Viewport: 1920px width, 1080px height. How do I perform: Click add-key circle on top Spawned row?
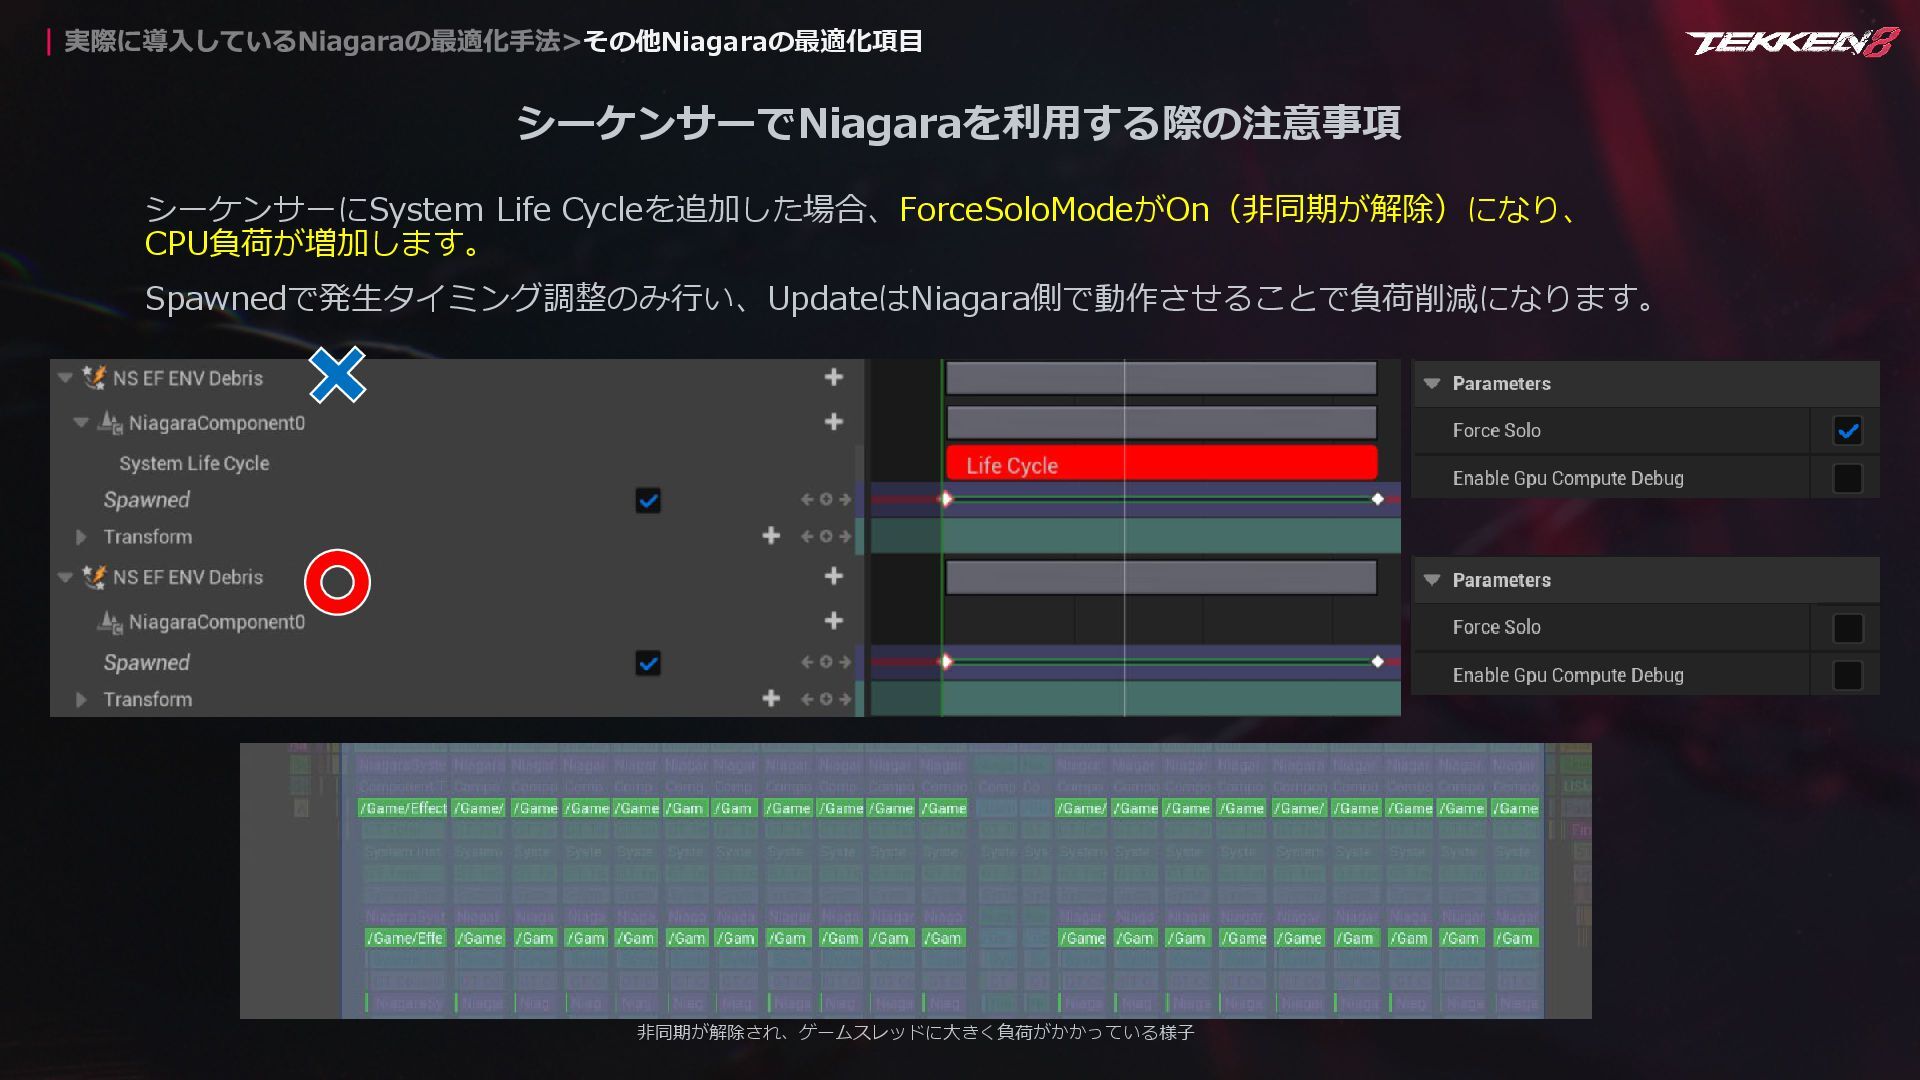click(826, 499)
